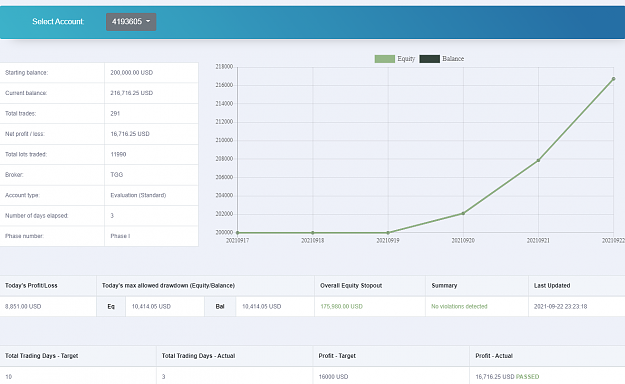This screenshot has width=625, height=384.
Task: Select the chart point at 20210917
Action: (x=238, y=232)
